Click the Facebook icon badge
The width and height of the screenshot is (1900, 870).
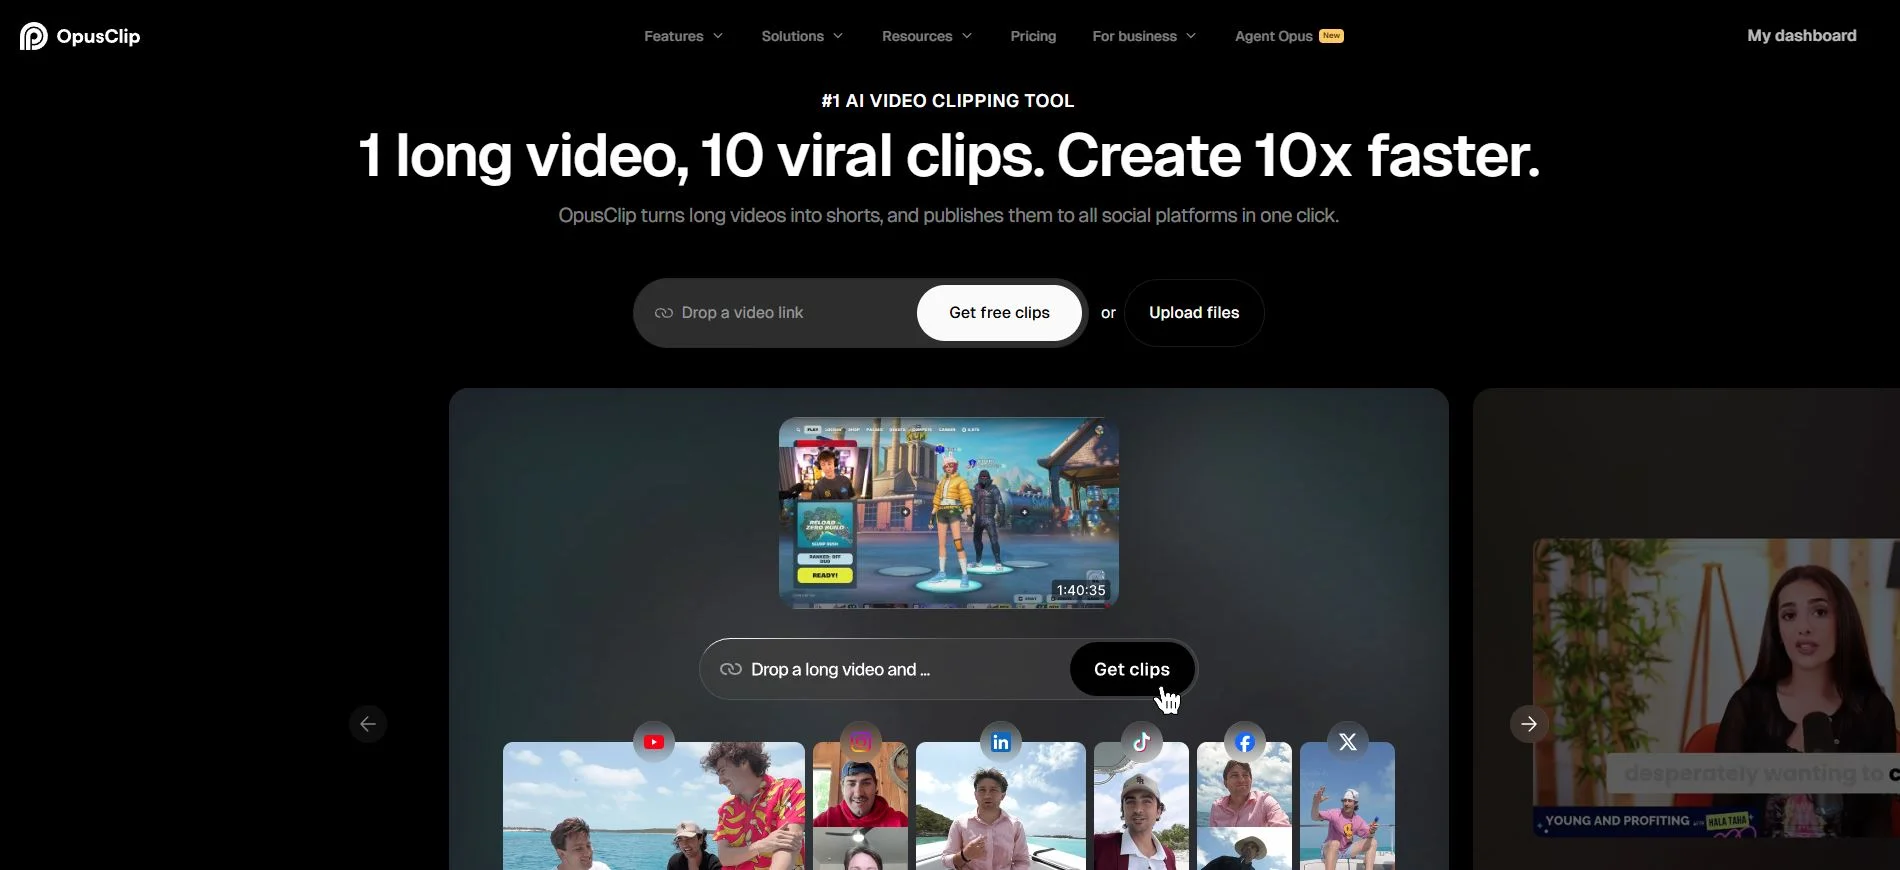point(1244,742)
